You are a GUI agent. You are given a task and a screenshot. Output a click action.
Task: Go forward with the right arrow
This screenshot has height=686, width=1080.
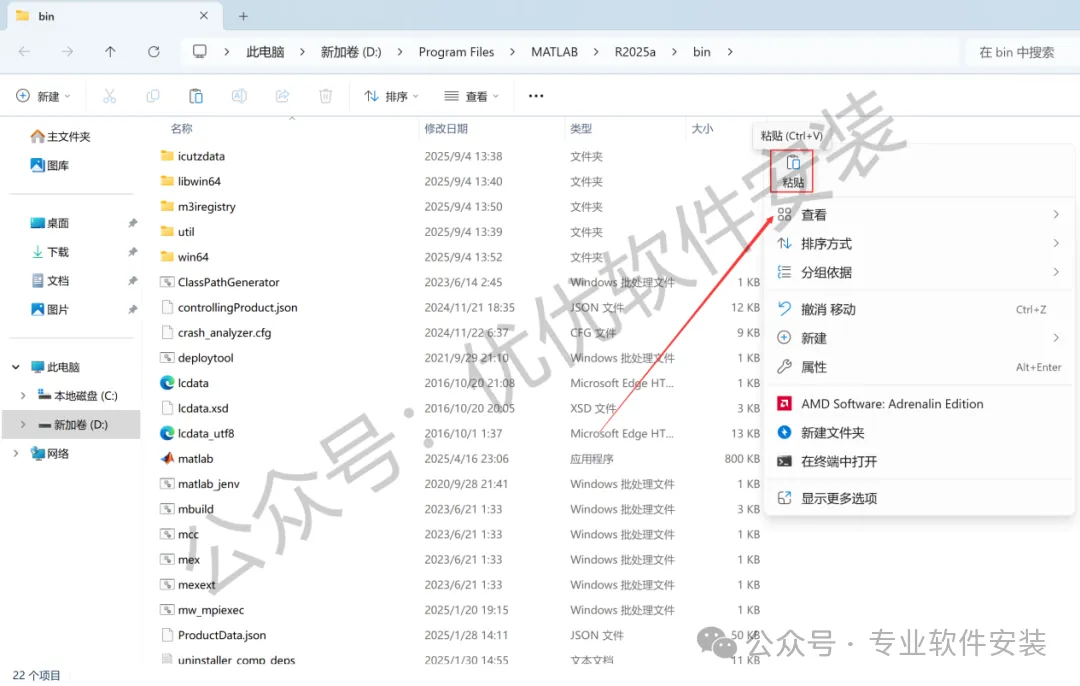point(68,52)
